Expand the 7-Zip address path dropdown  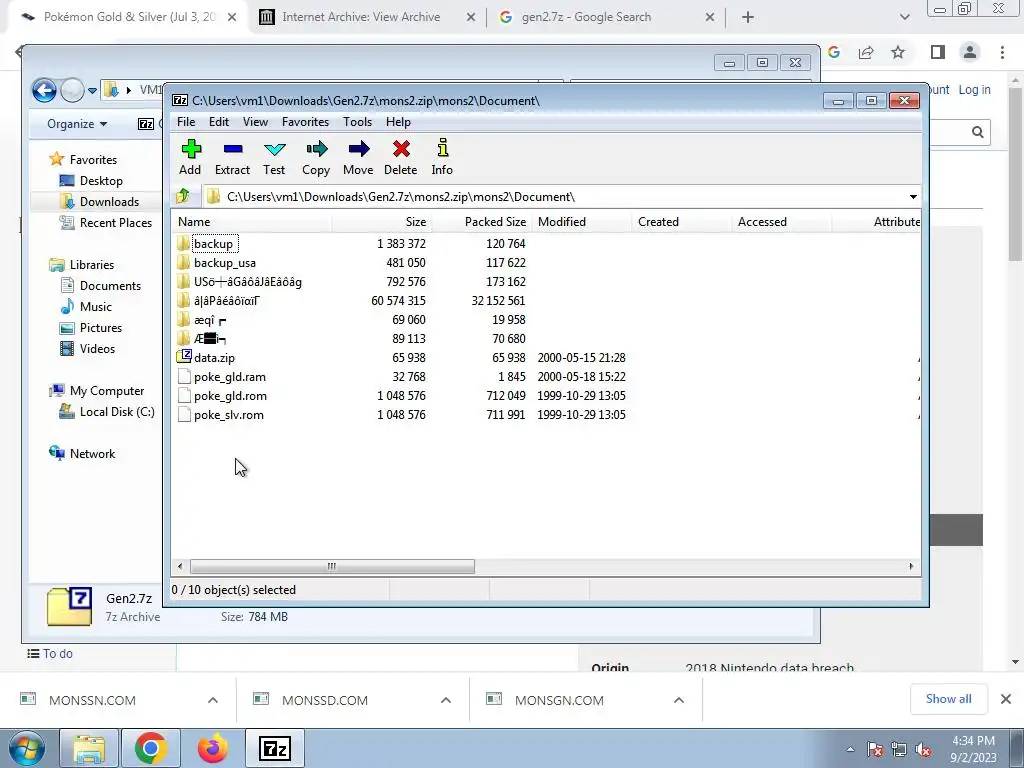(x=913, y=197)
